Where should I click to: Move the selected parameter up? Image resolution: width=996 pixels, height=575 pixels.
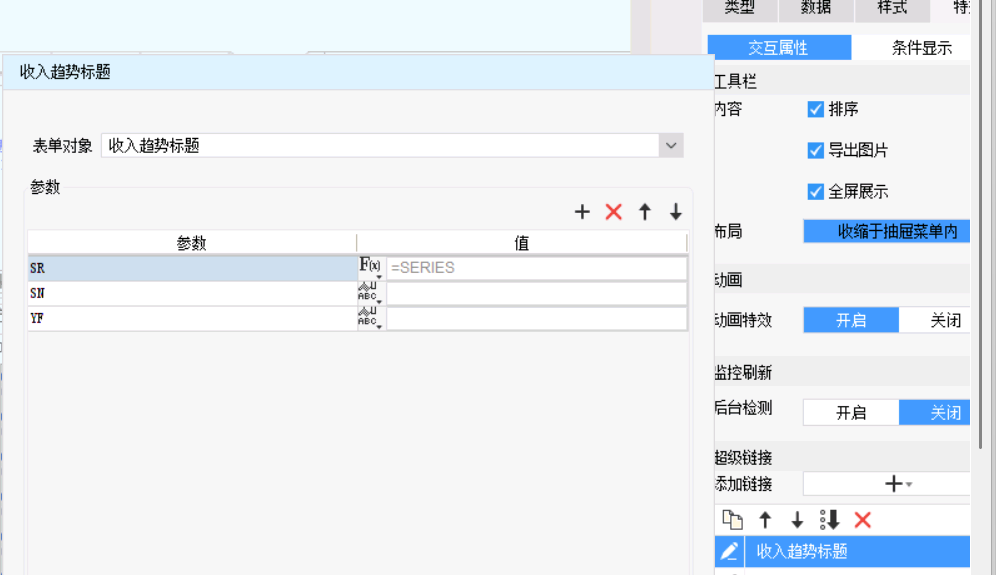(x=645, y=212)
